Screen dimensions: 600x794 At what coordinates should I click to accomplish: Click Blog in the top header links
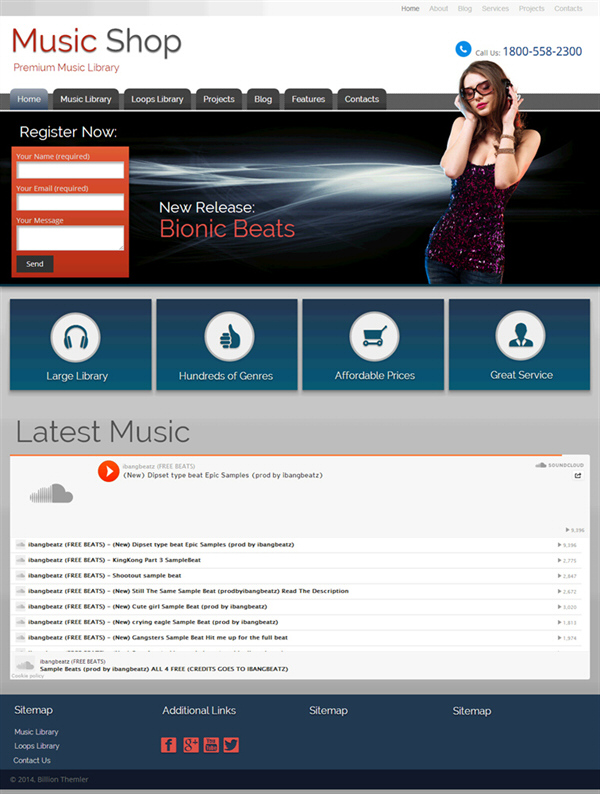coord(465,9)
